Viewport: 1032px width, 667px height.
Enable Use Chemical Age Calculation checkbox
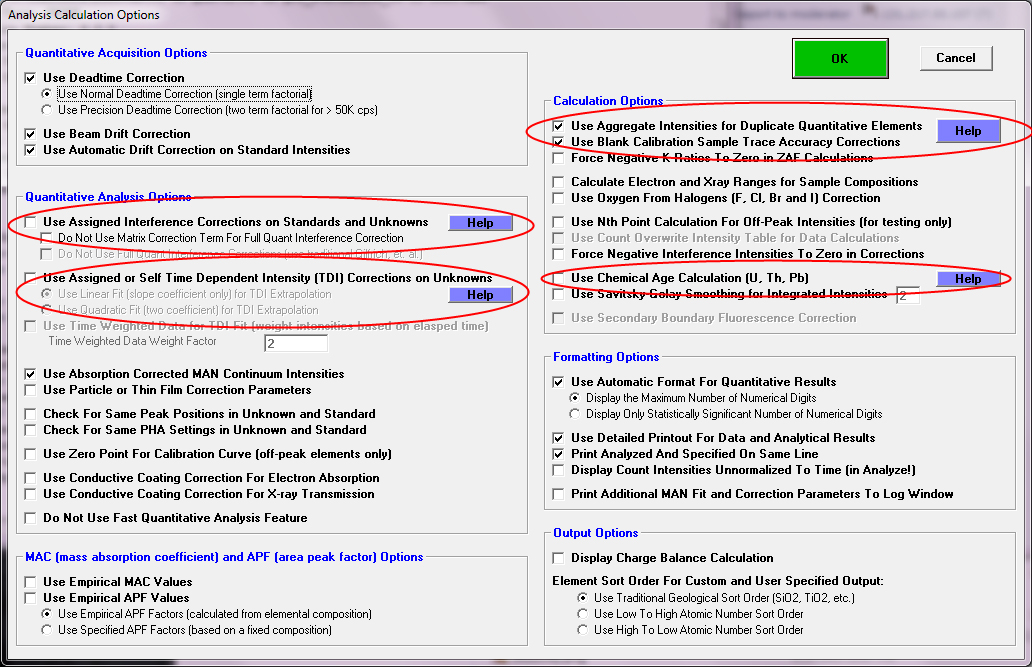(558, 278)
